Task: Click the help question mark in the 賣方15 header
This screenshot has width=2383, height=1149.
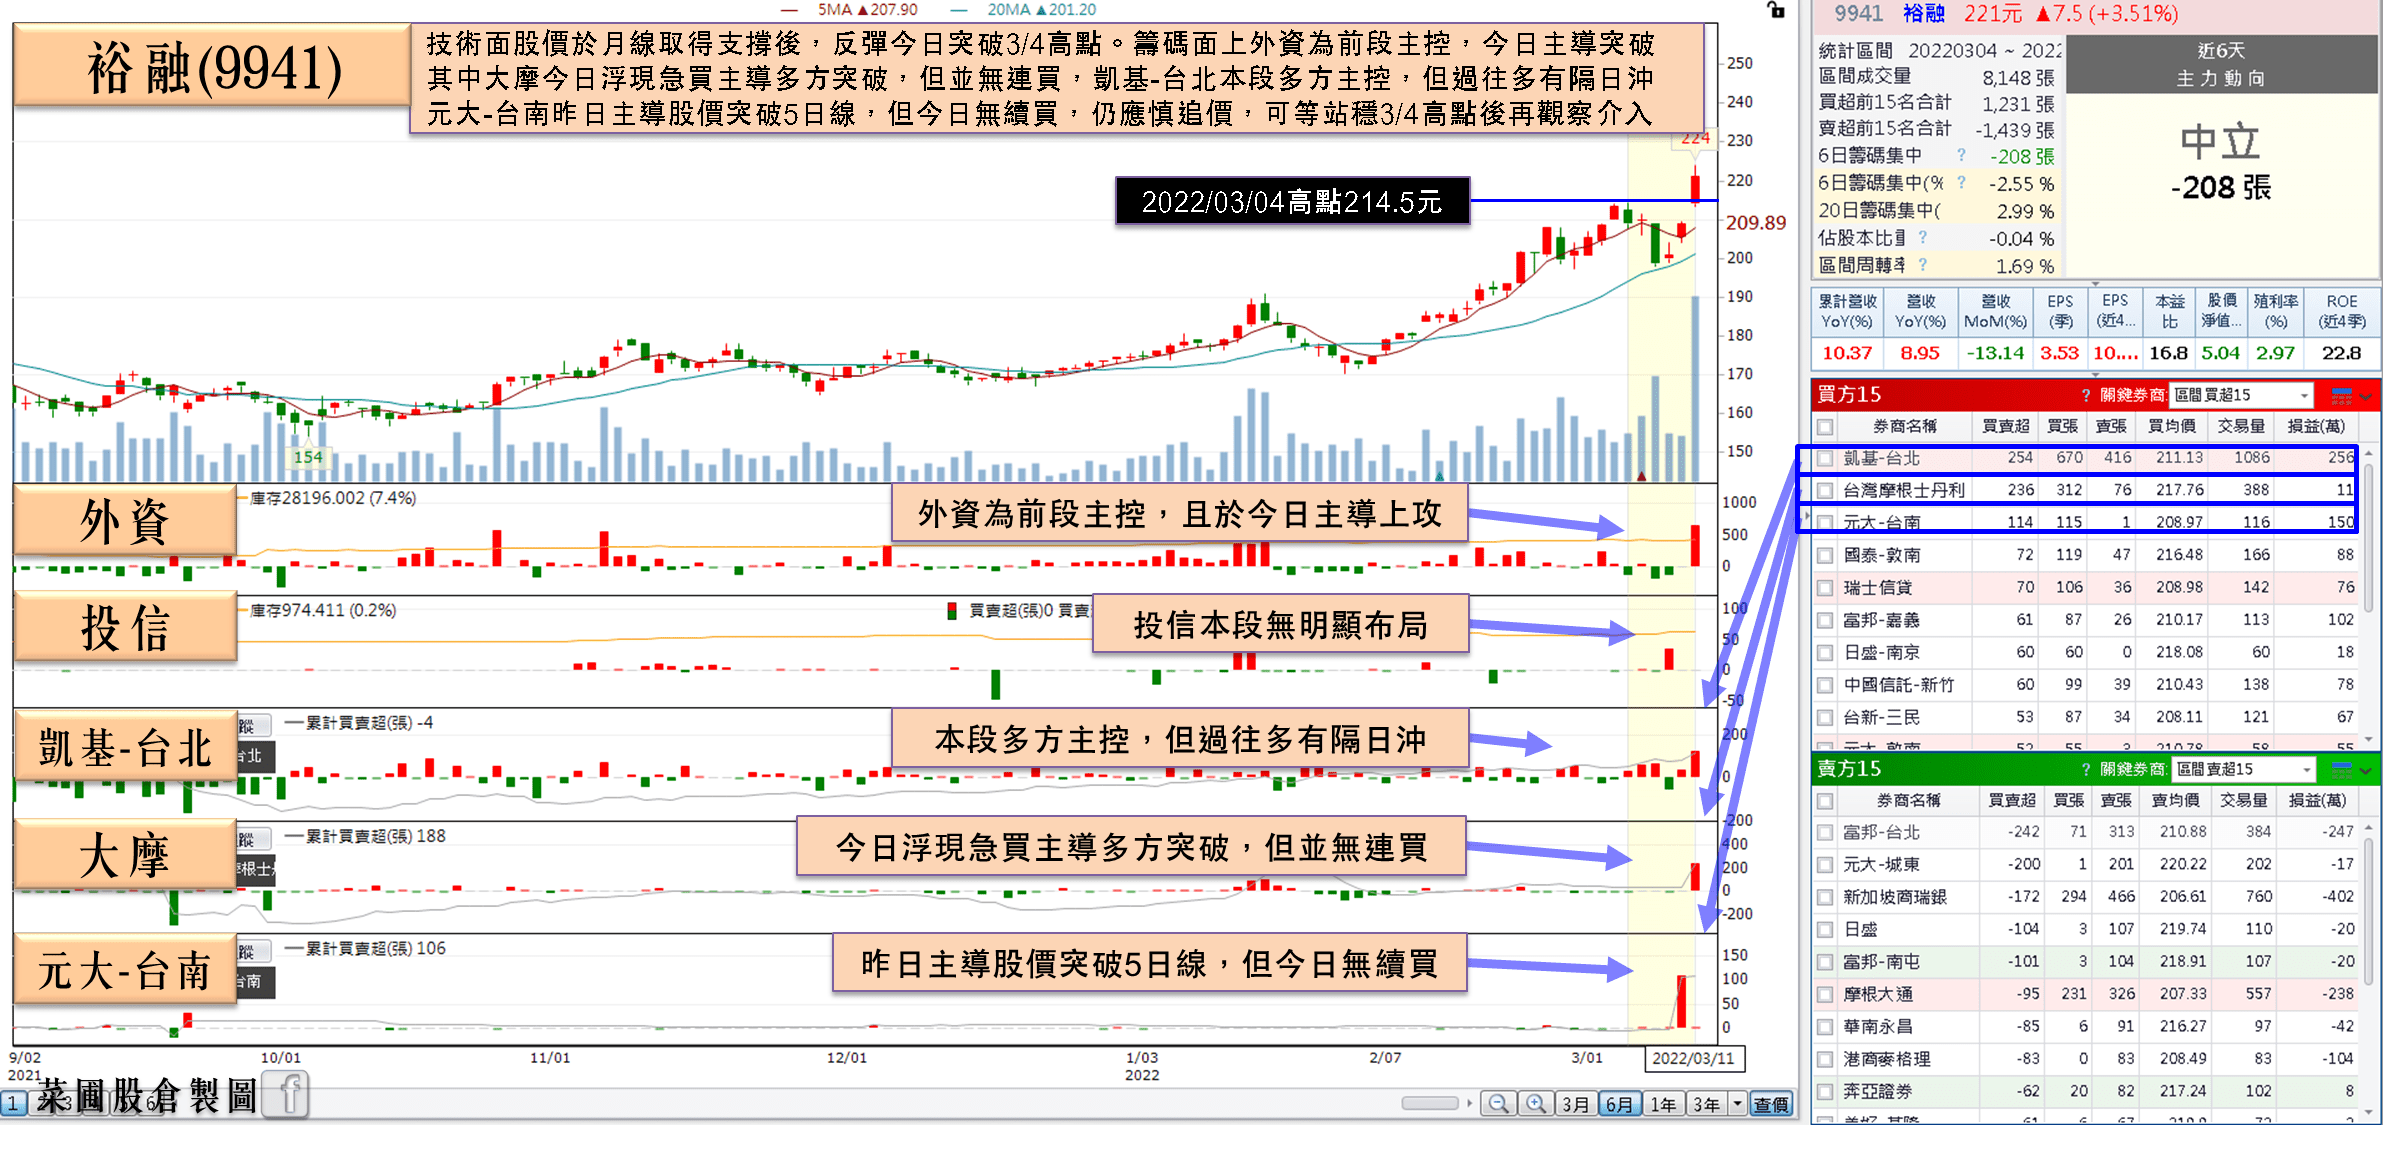Action: click(x=2086, y=769)
